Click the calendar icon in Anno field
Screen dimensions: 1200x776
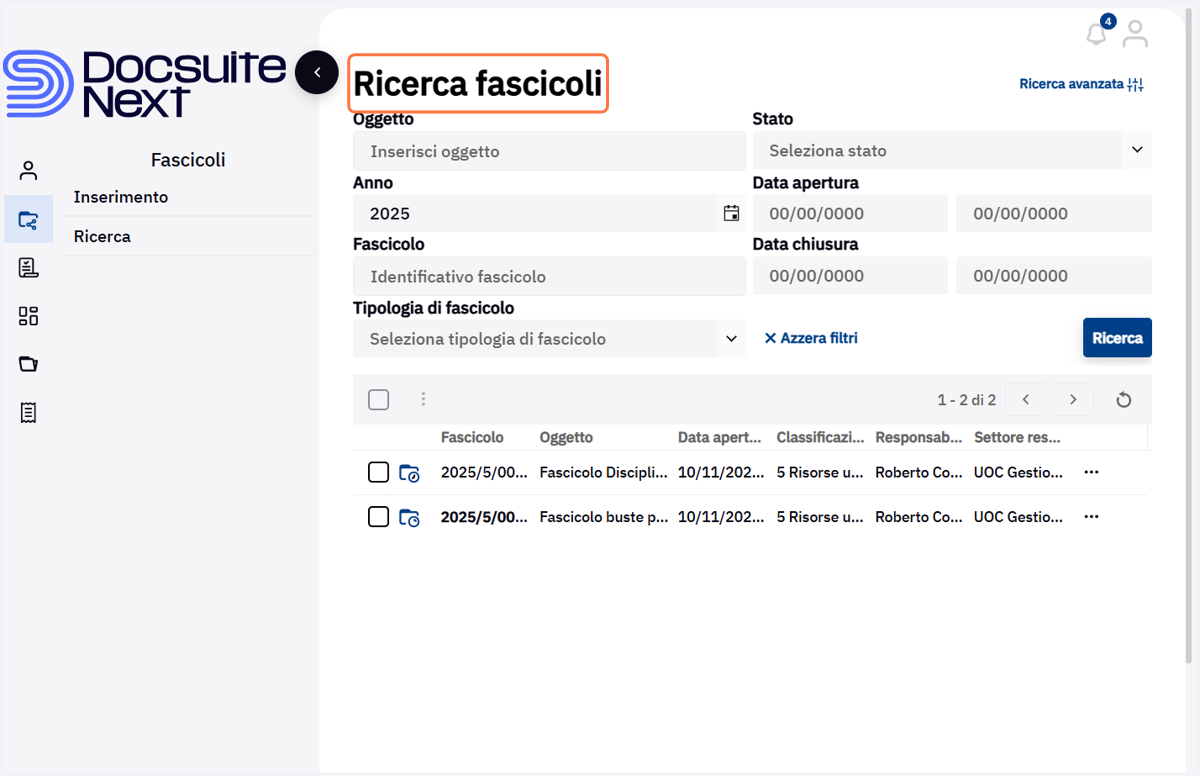(731, 213)
